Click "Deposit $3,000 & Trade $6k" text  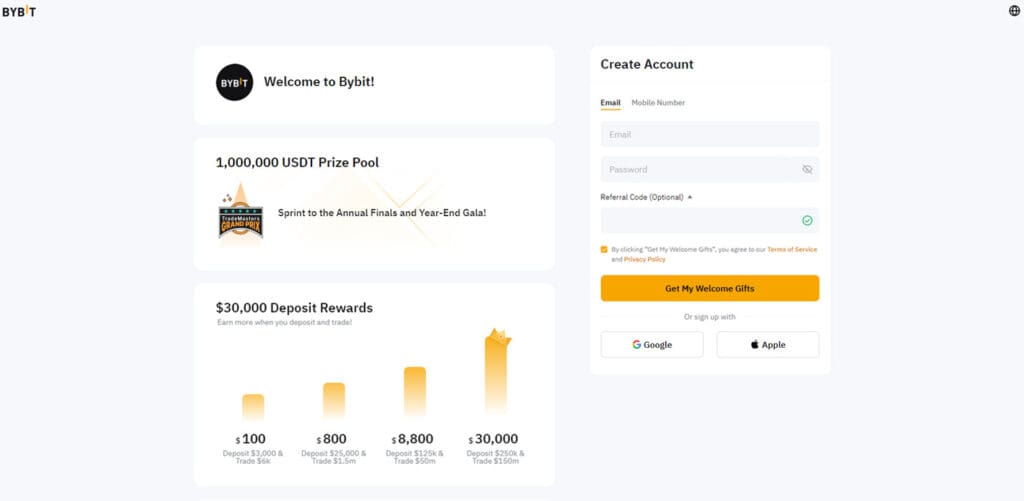(253, 457)
